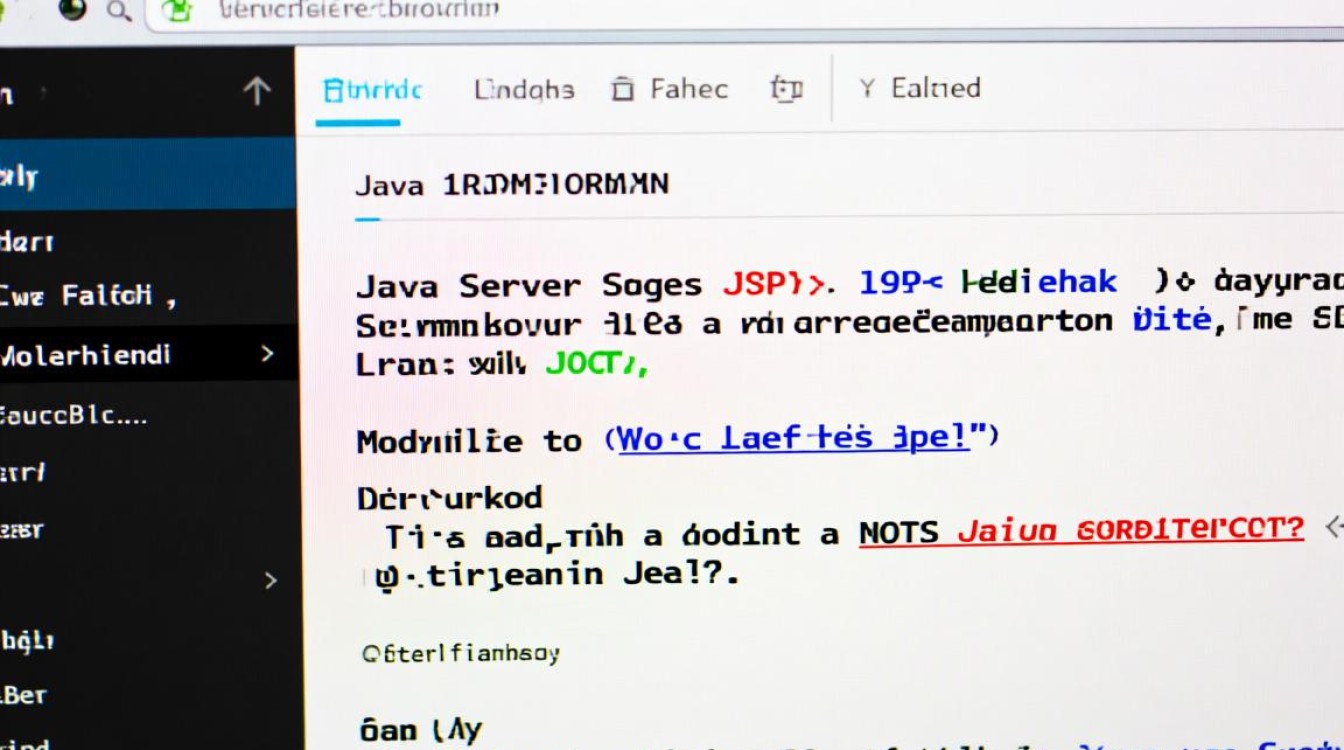This screenshot has width=1344, height=750.
Task: Click the round globe icon in browser bar
Action: click(x=72, y=10)
